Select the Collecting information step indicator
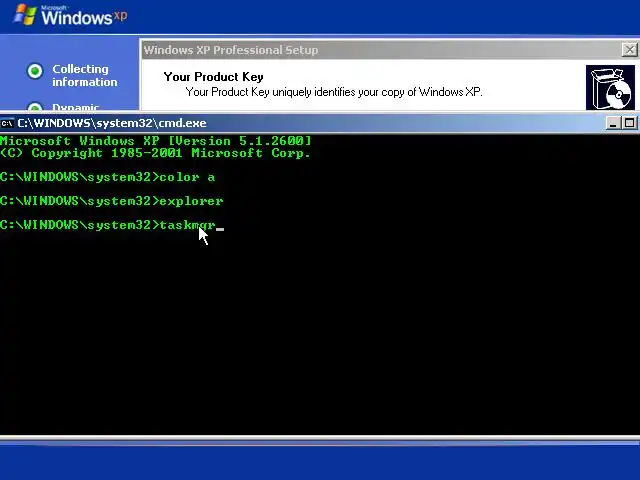The width and height of the screenshot is (640, 480). click(35, 71)
